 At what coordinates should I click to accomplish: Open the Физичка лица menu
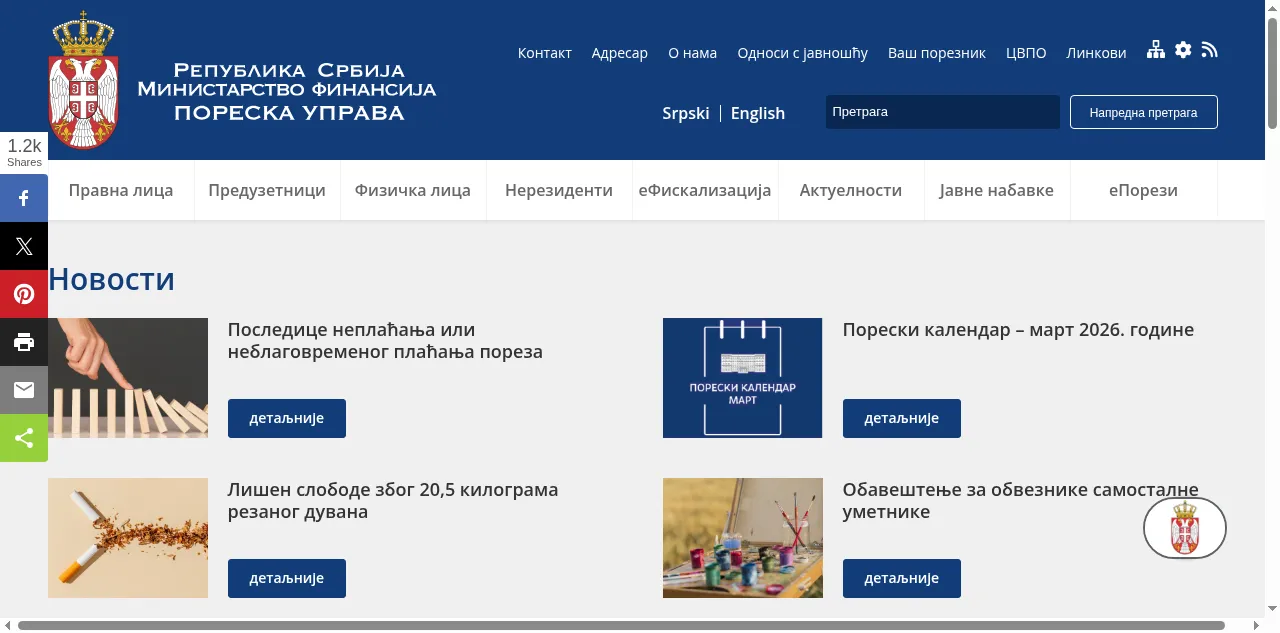click(413, 190)
